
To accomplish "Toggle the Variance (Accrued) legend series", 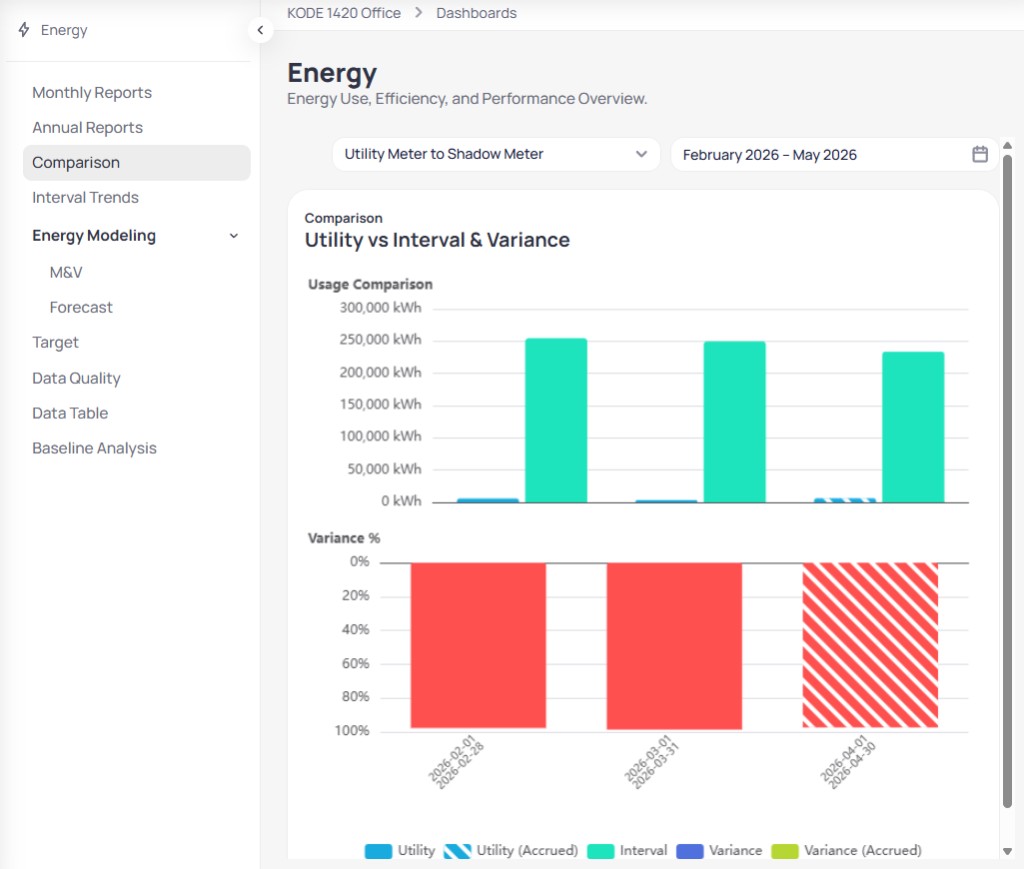I will click(x=846, y=851).
